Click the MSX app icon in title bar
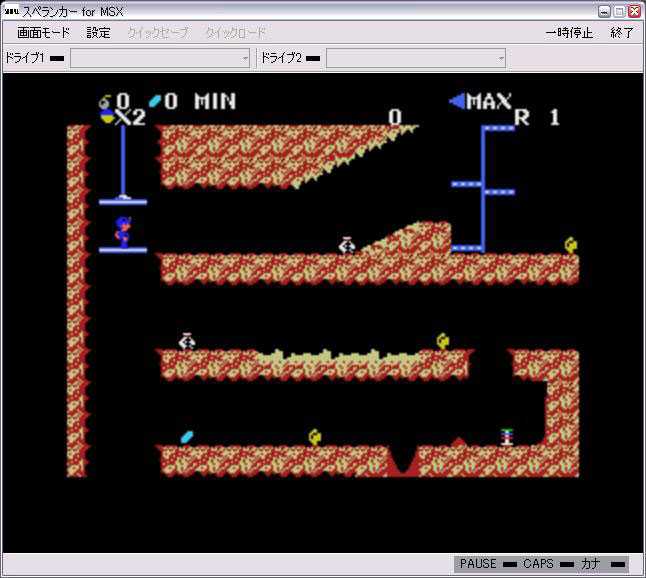The height and width of the screenshot is (578, 646). [11, 11]
